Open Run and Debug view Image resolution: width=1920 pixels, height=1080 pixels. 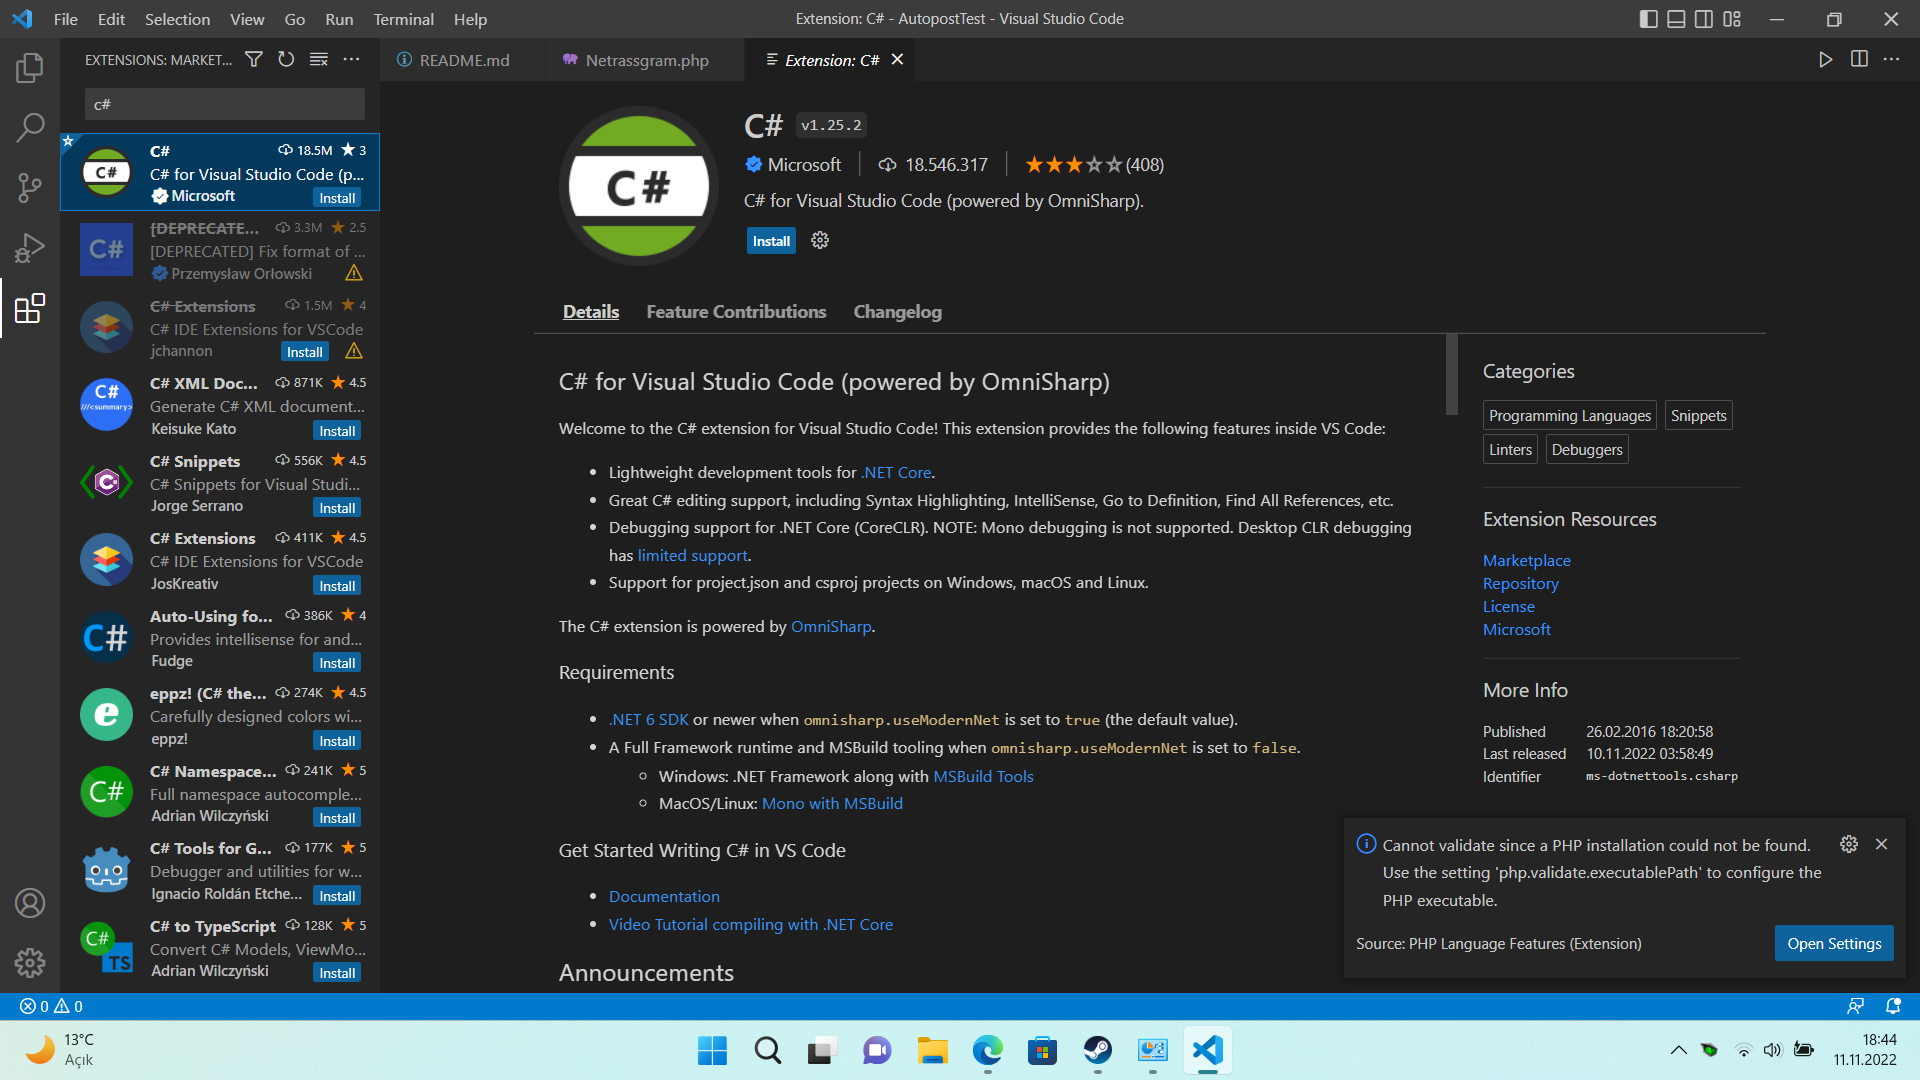30,247
